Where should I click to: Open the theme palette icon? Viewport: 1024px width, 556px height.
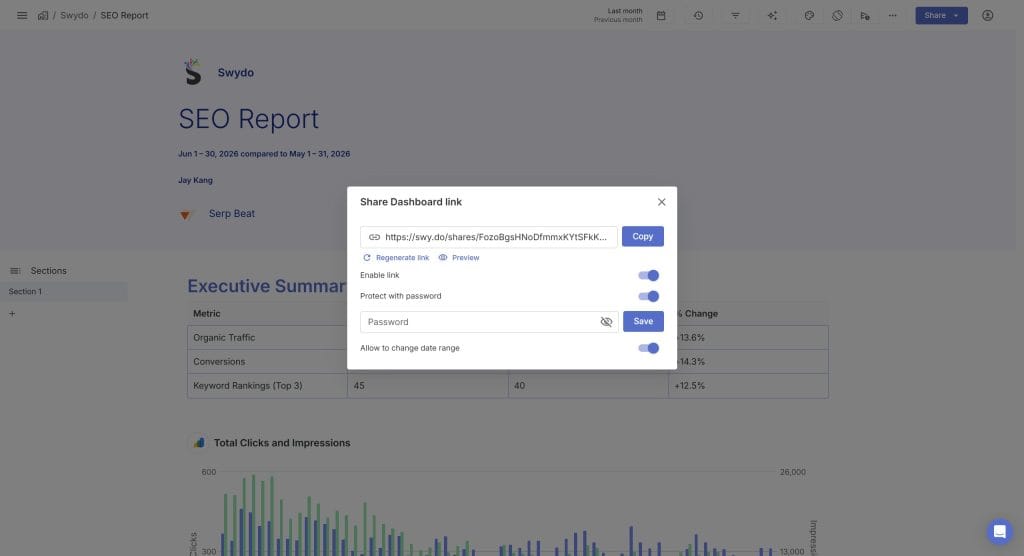[809, 15]
